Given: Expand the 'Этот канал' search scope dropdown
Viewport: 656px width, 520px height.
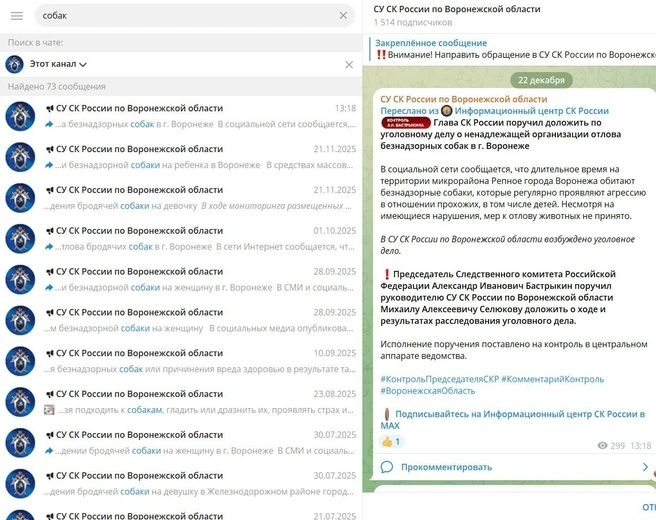Looking at the screenshot, I should coord(58,64).
